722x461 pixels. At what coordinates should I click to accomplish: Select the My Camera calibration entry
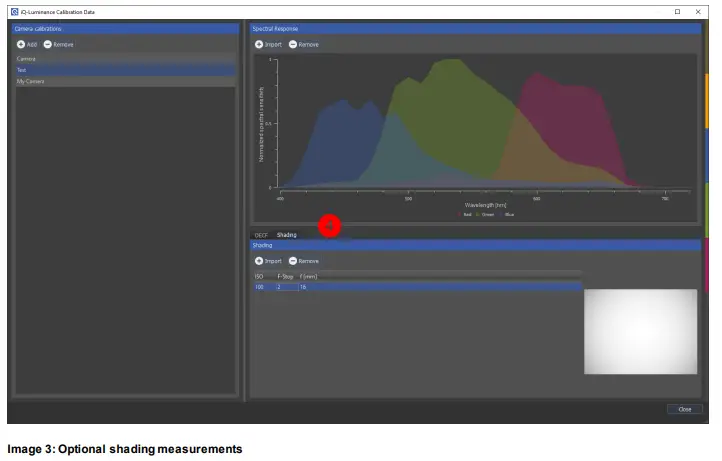(125, 81)
